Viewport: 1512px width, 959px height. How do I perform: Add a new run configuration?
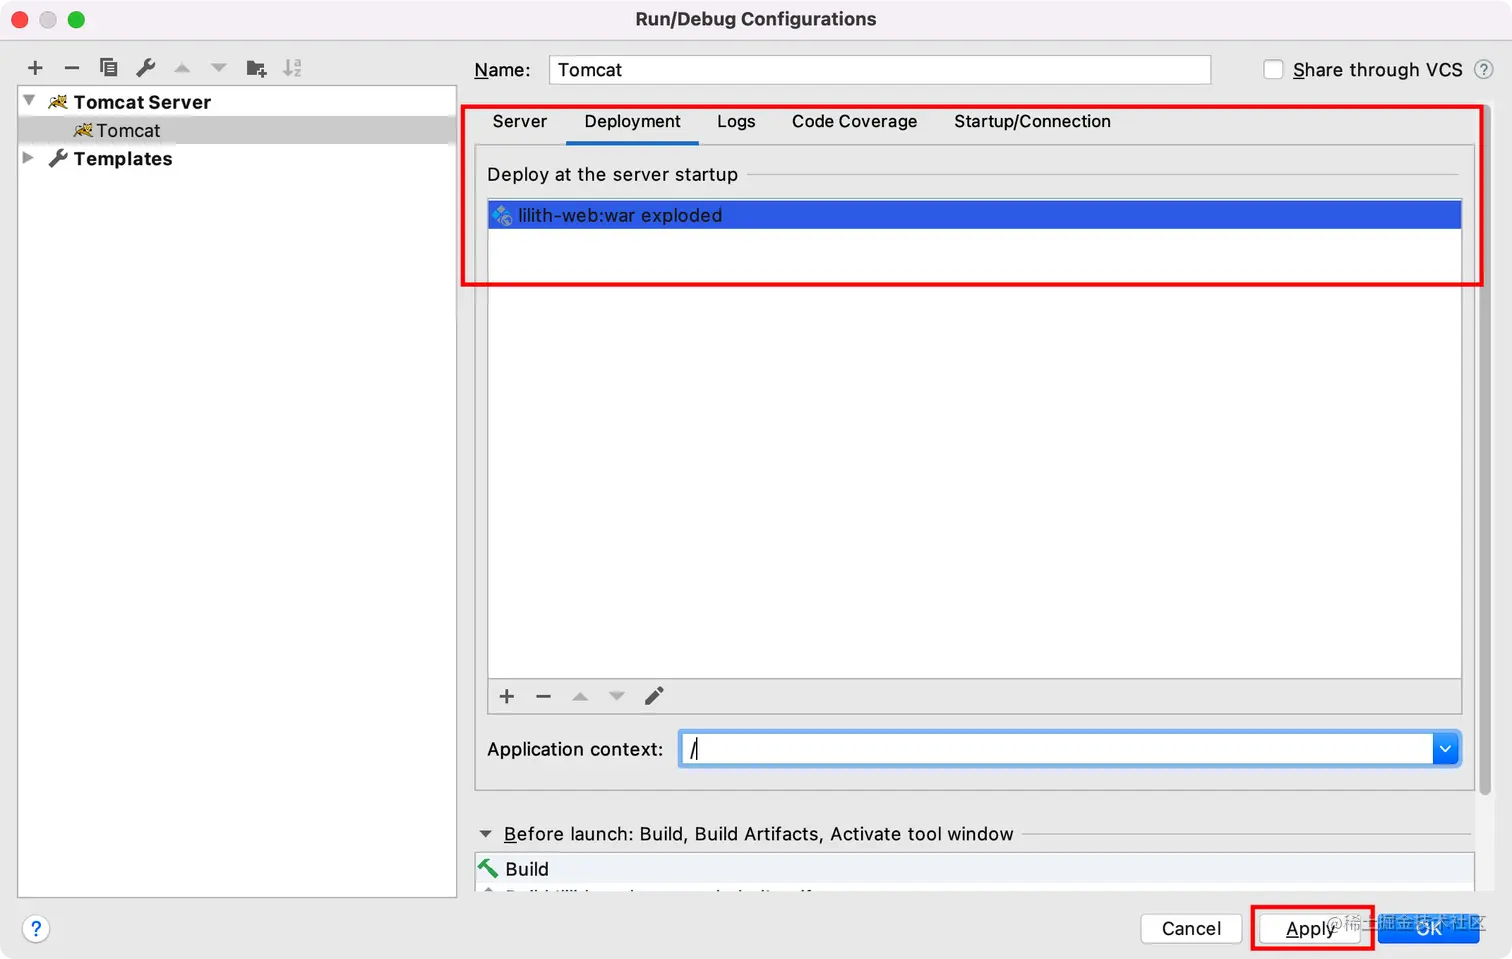click(35, 68)
